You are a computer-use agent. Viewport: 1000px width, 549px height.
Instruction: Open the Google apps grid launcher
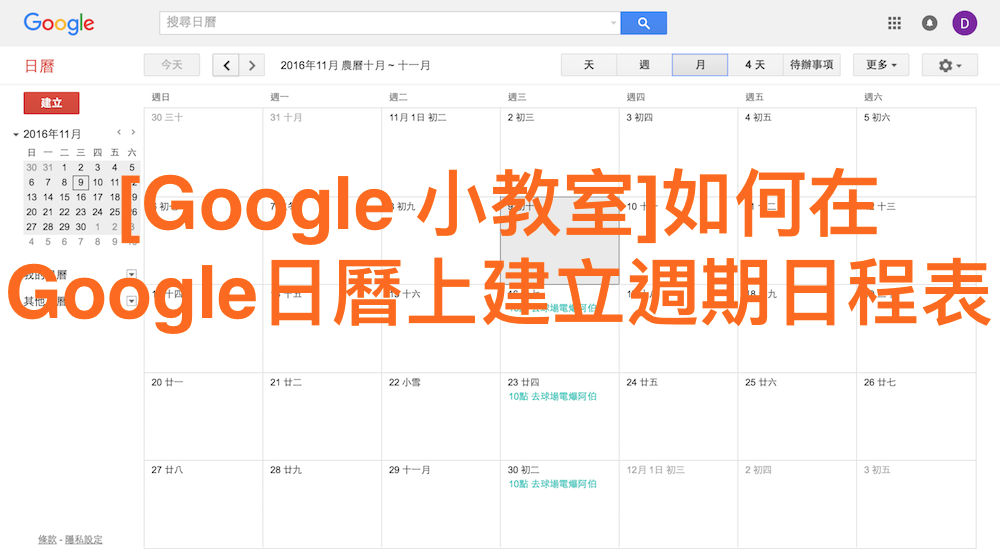pos(895,23)
